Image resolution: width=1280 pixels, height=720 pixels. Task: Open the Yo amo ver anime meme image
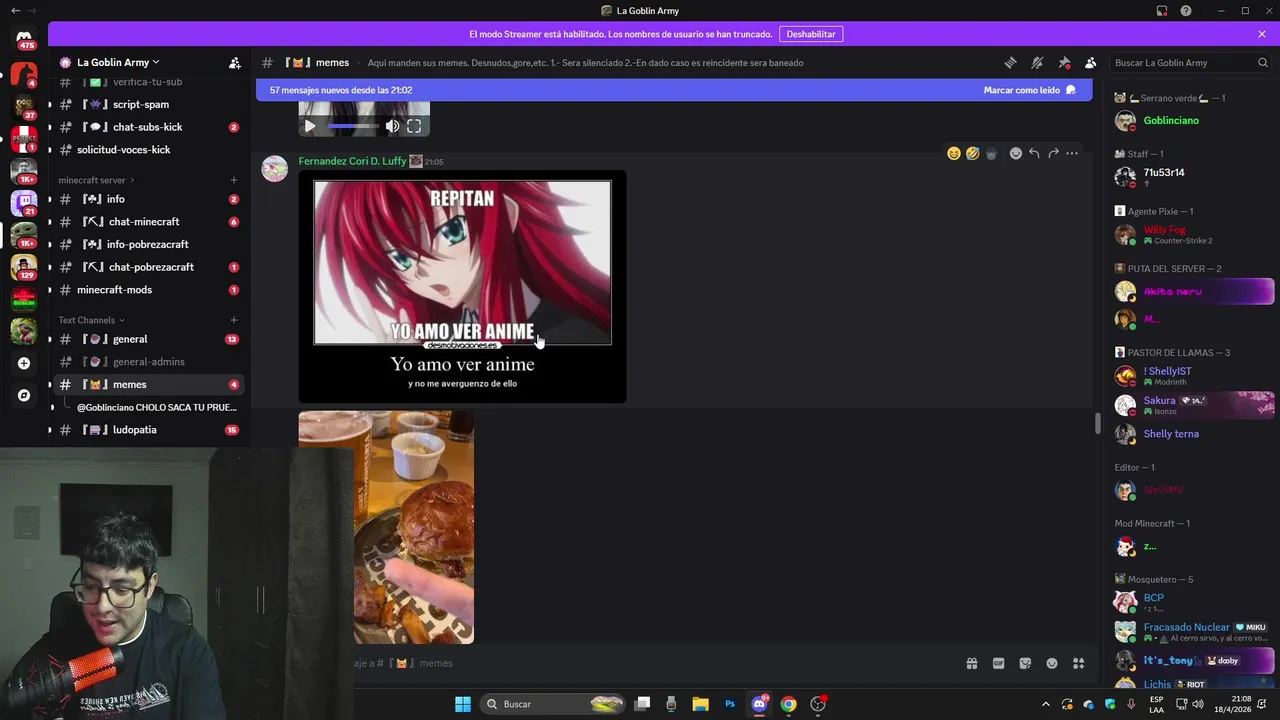click(x=462, y=287)
